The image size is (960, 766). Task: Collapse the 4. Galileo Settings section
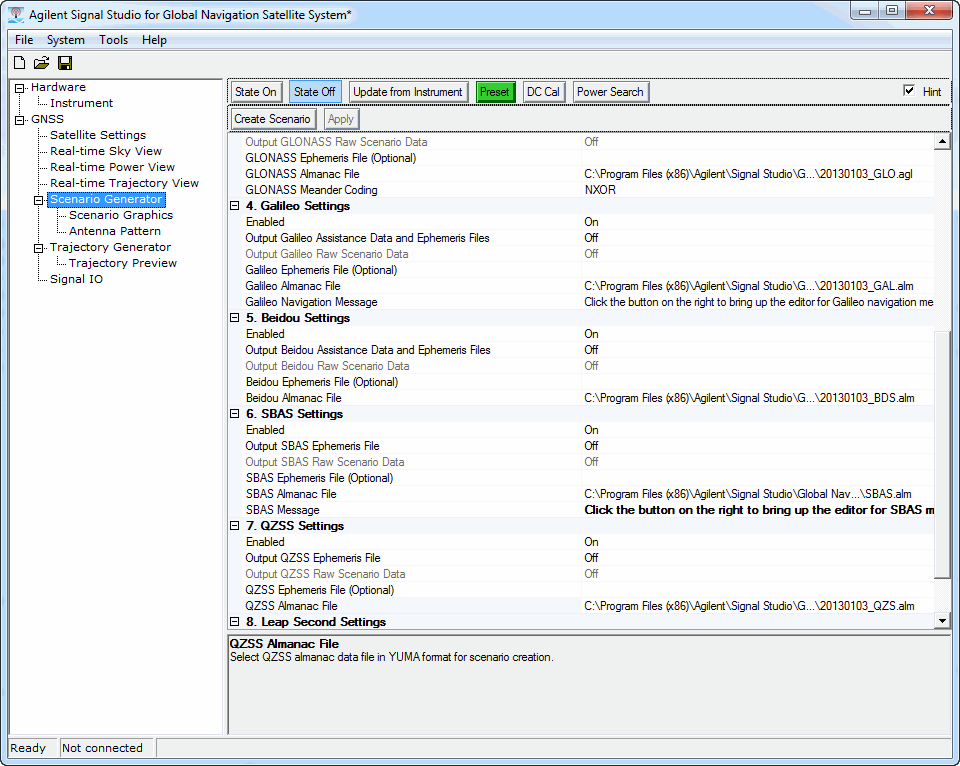tap(234, 206)
